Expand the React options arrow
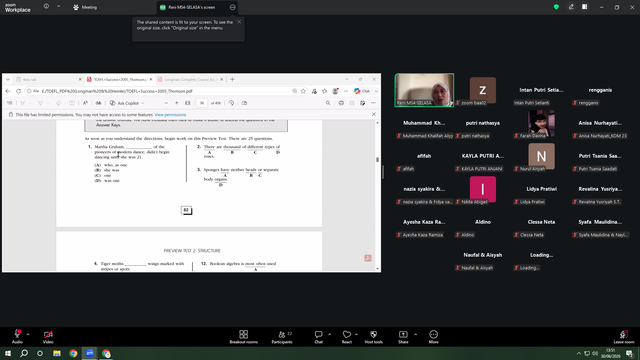 356,334
